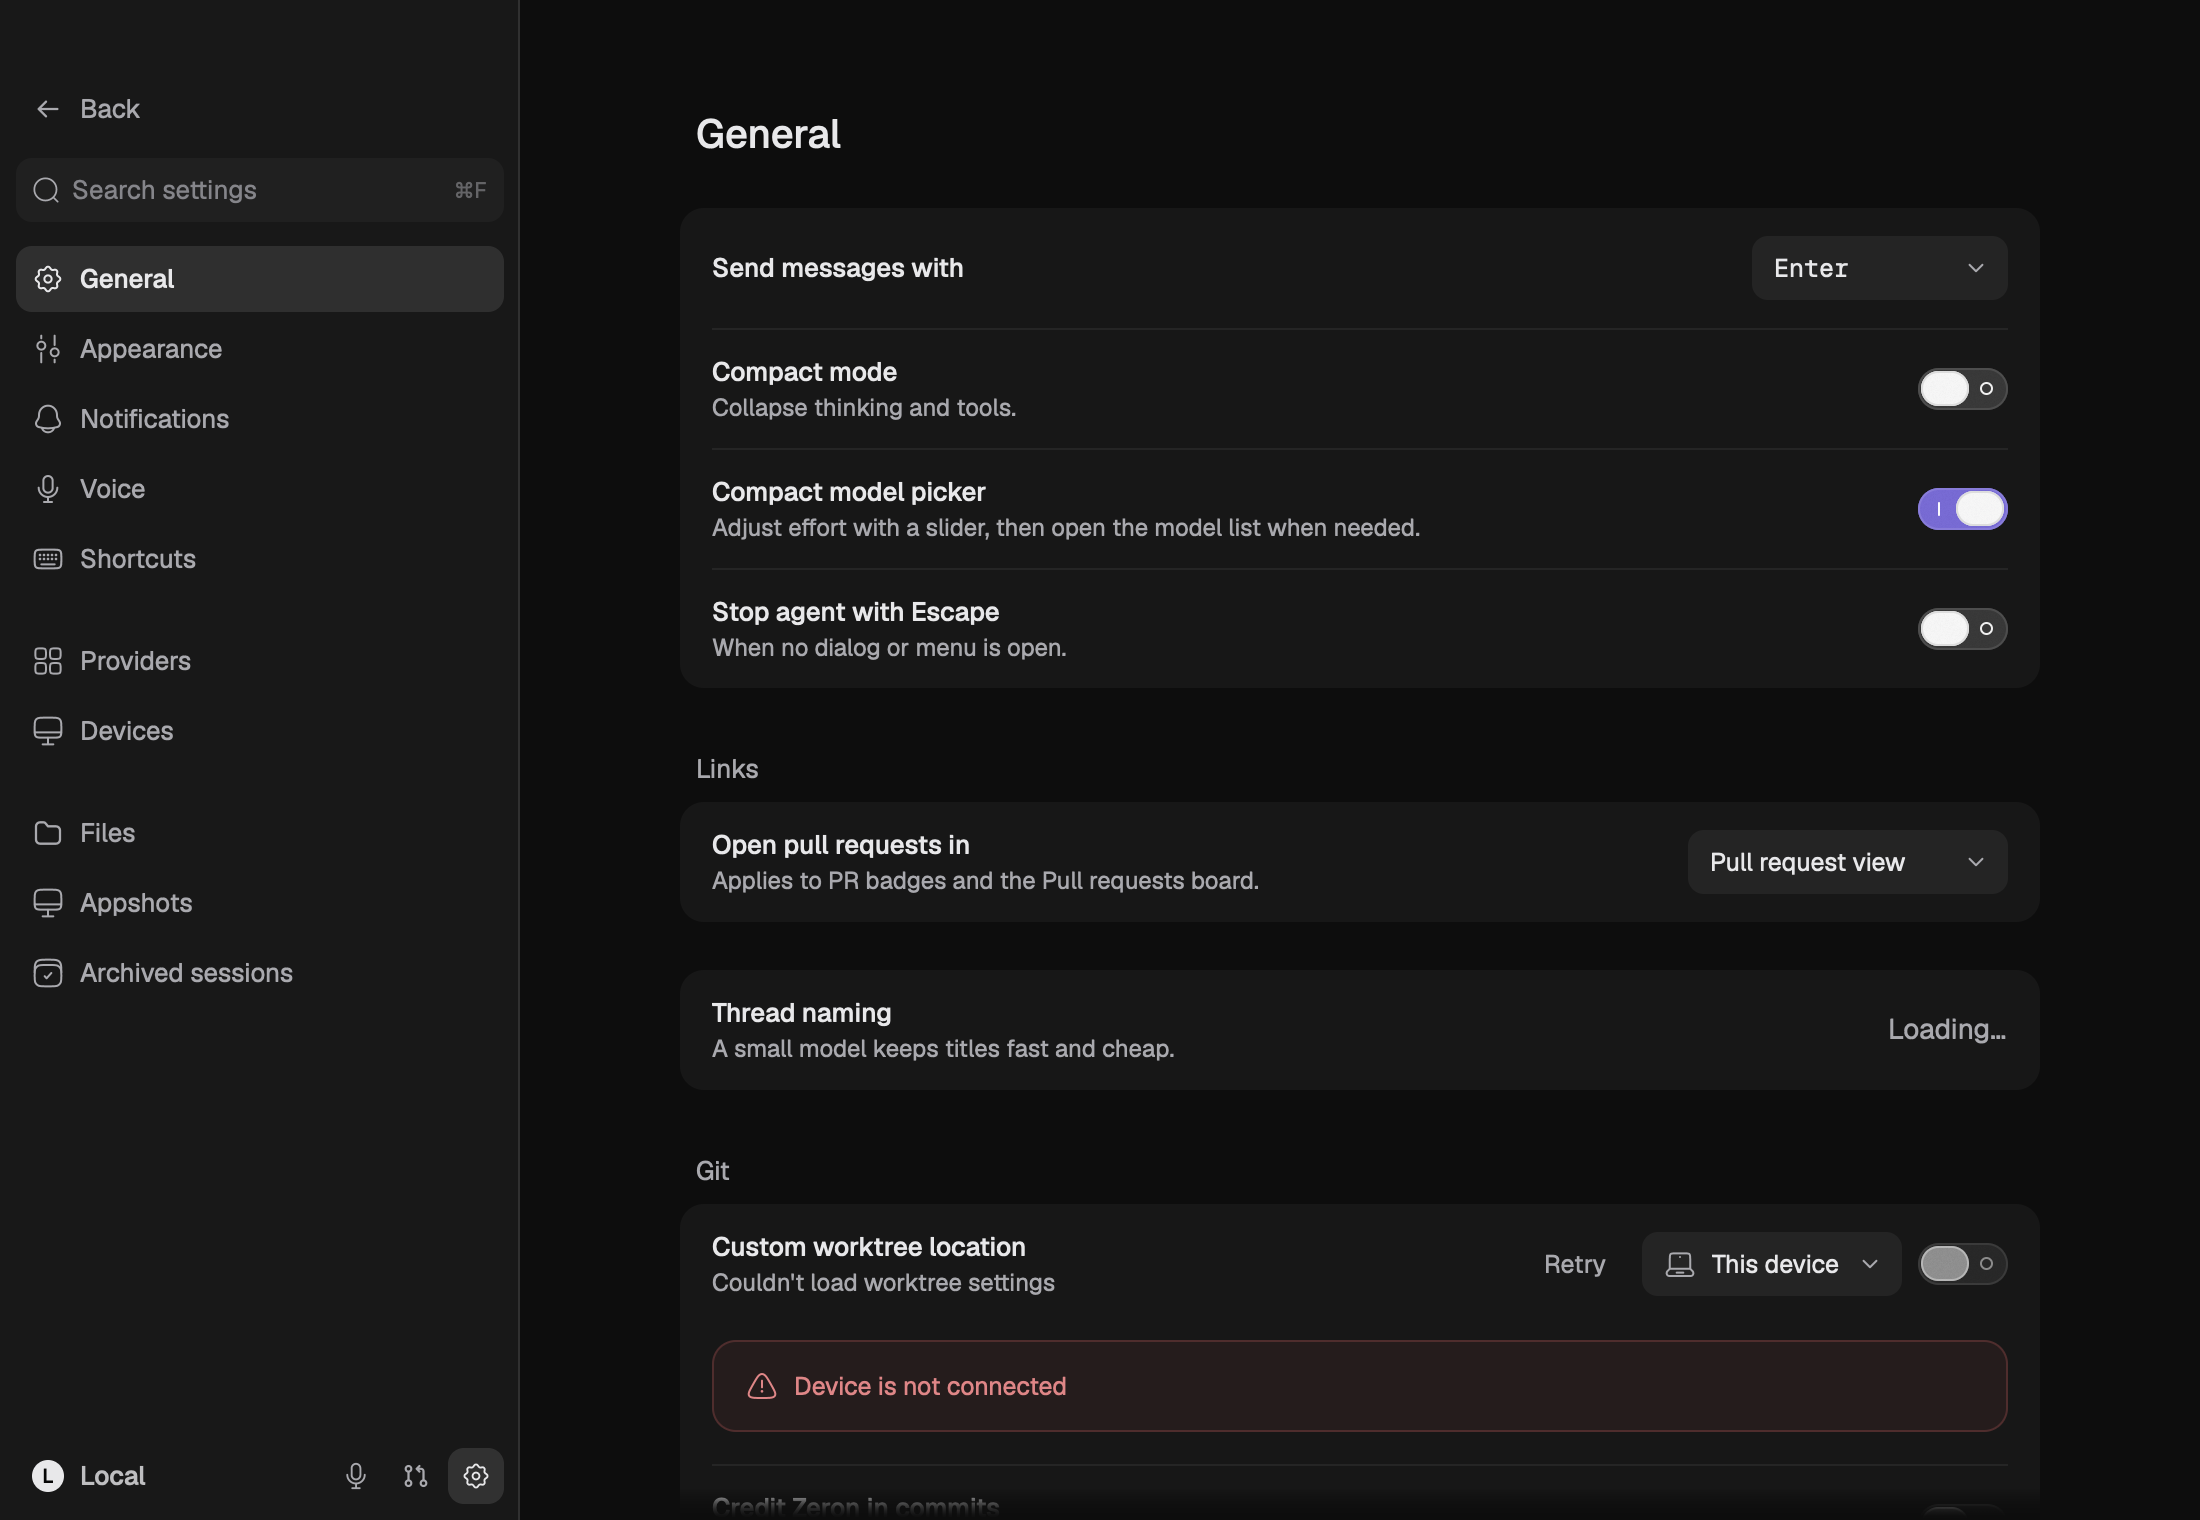Click the Appshots monitor icon
This screenshot has height=1520, width=2200.
47,903
